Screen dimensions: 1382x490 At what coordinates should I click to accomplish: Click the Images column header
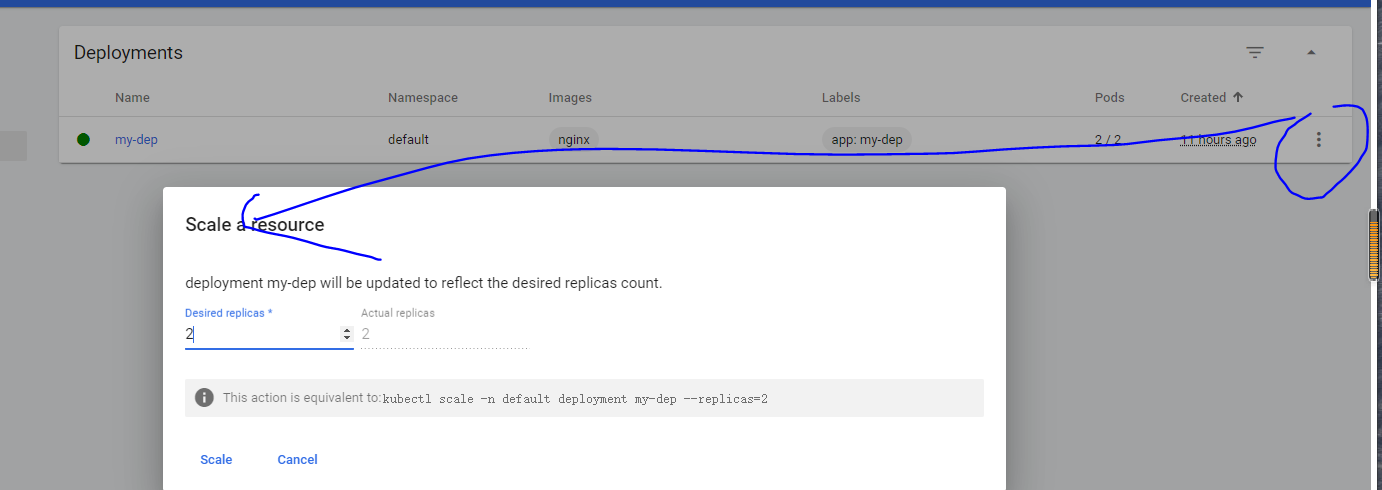pyautogui.click(x=570, y=98)
